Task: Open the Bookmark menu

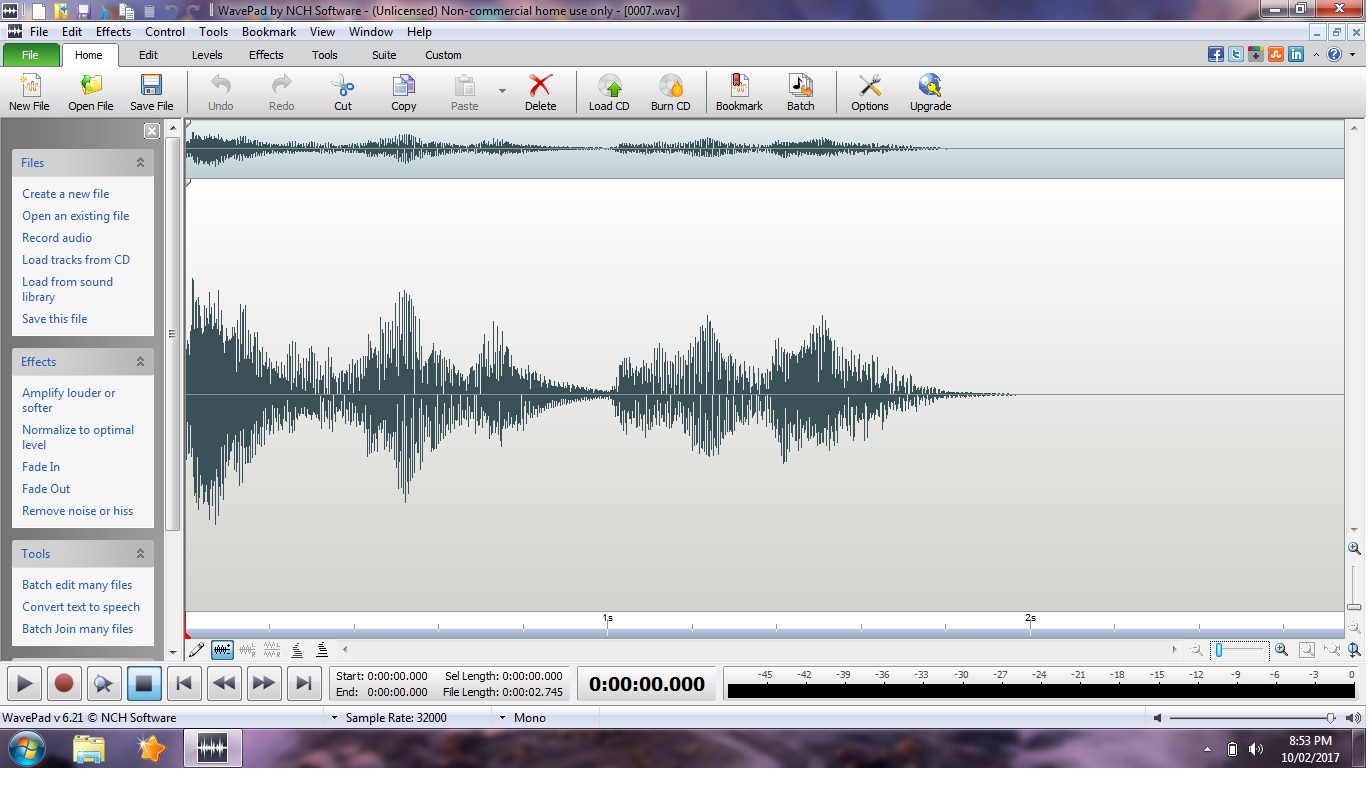Action: point(268,31)
